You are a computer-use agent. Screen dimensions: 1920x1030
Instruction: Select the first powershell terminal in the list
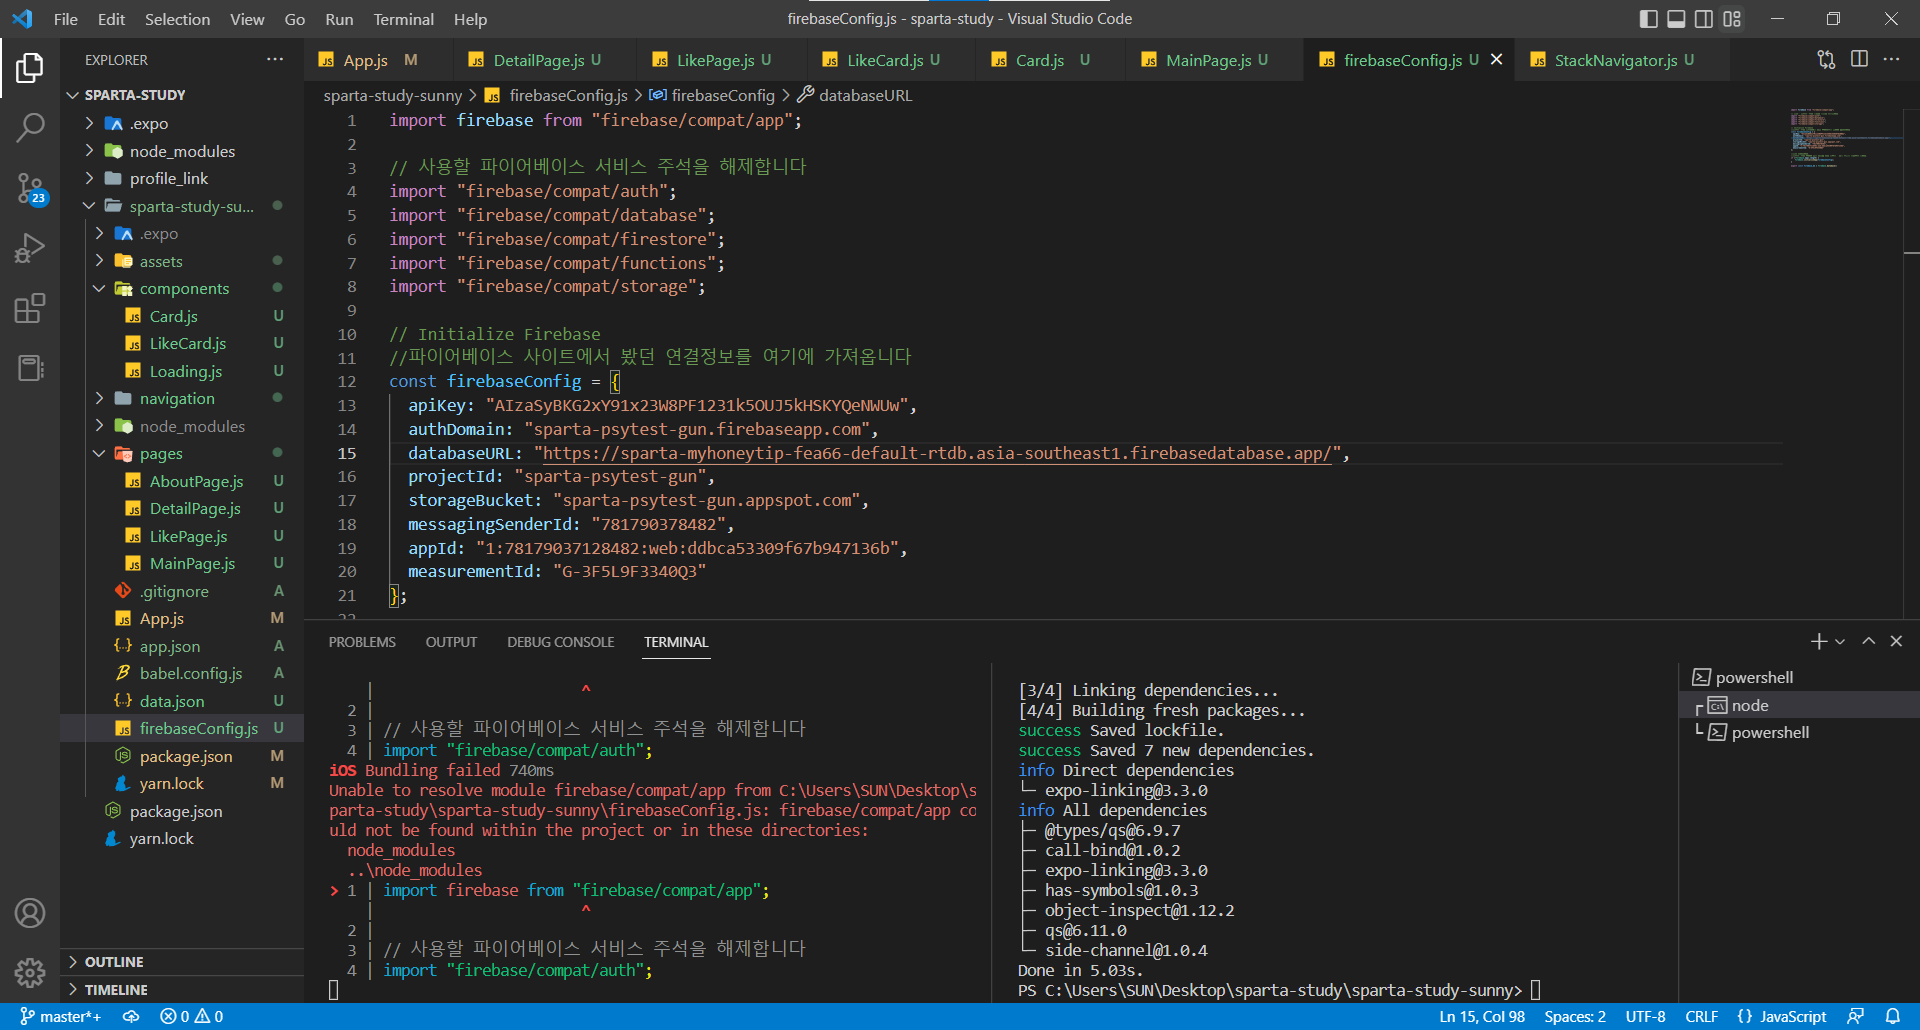tap(1800, 677)
